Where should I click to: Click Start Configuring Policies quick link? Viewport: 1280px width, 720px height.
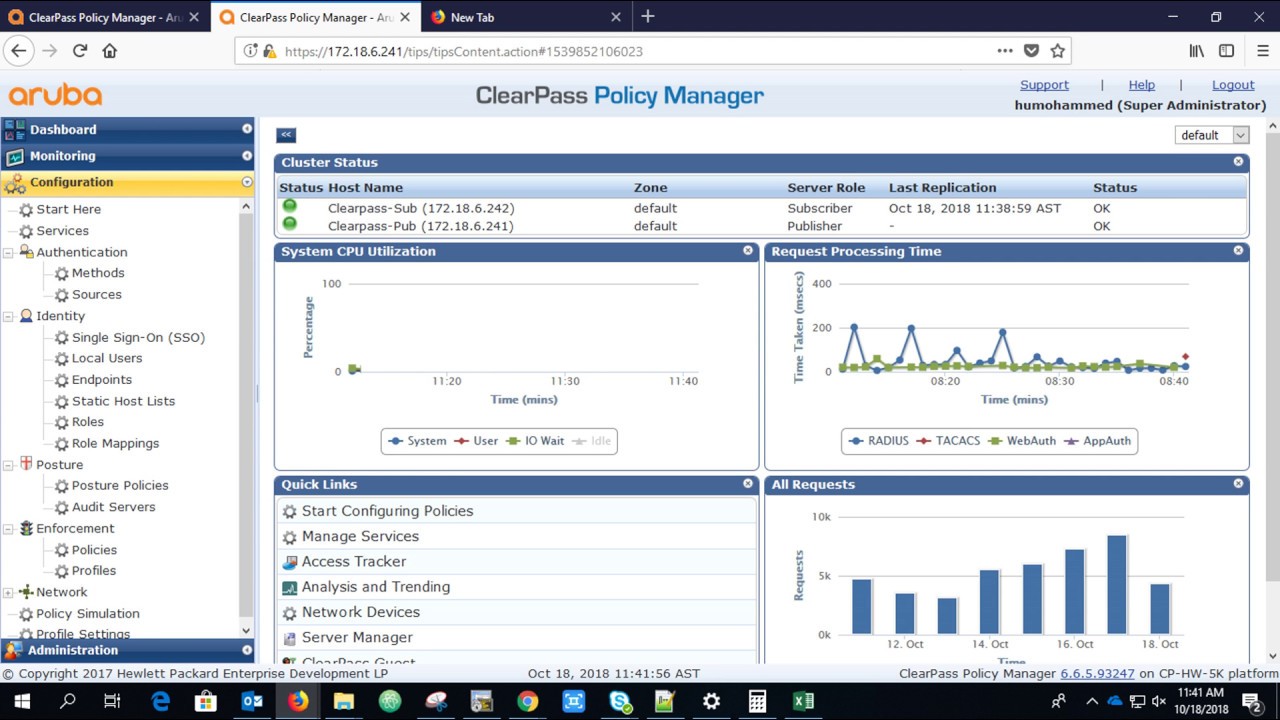tap(387, 511)
